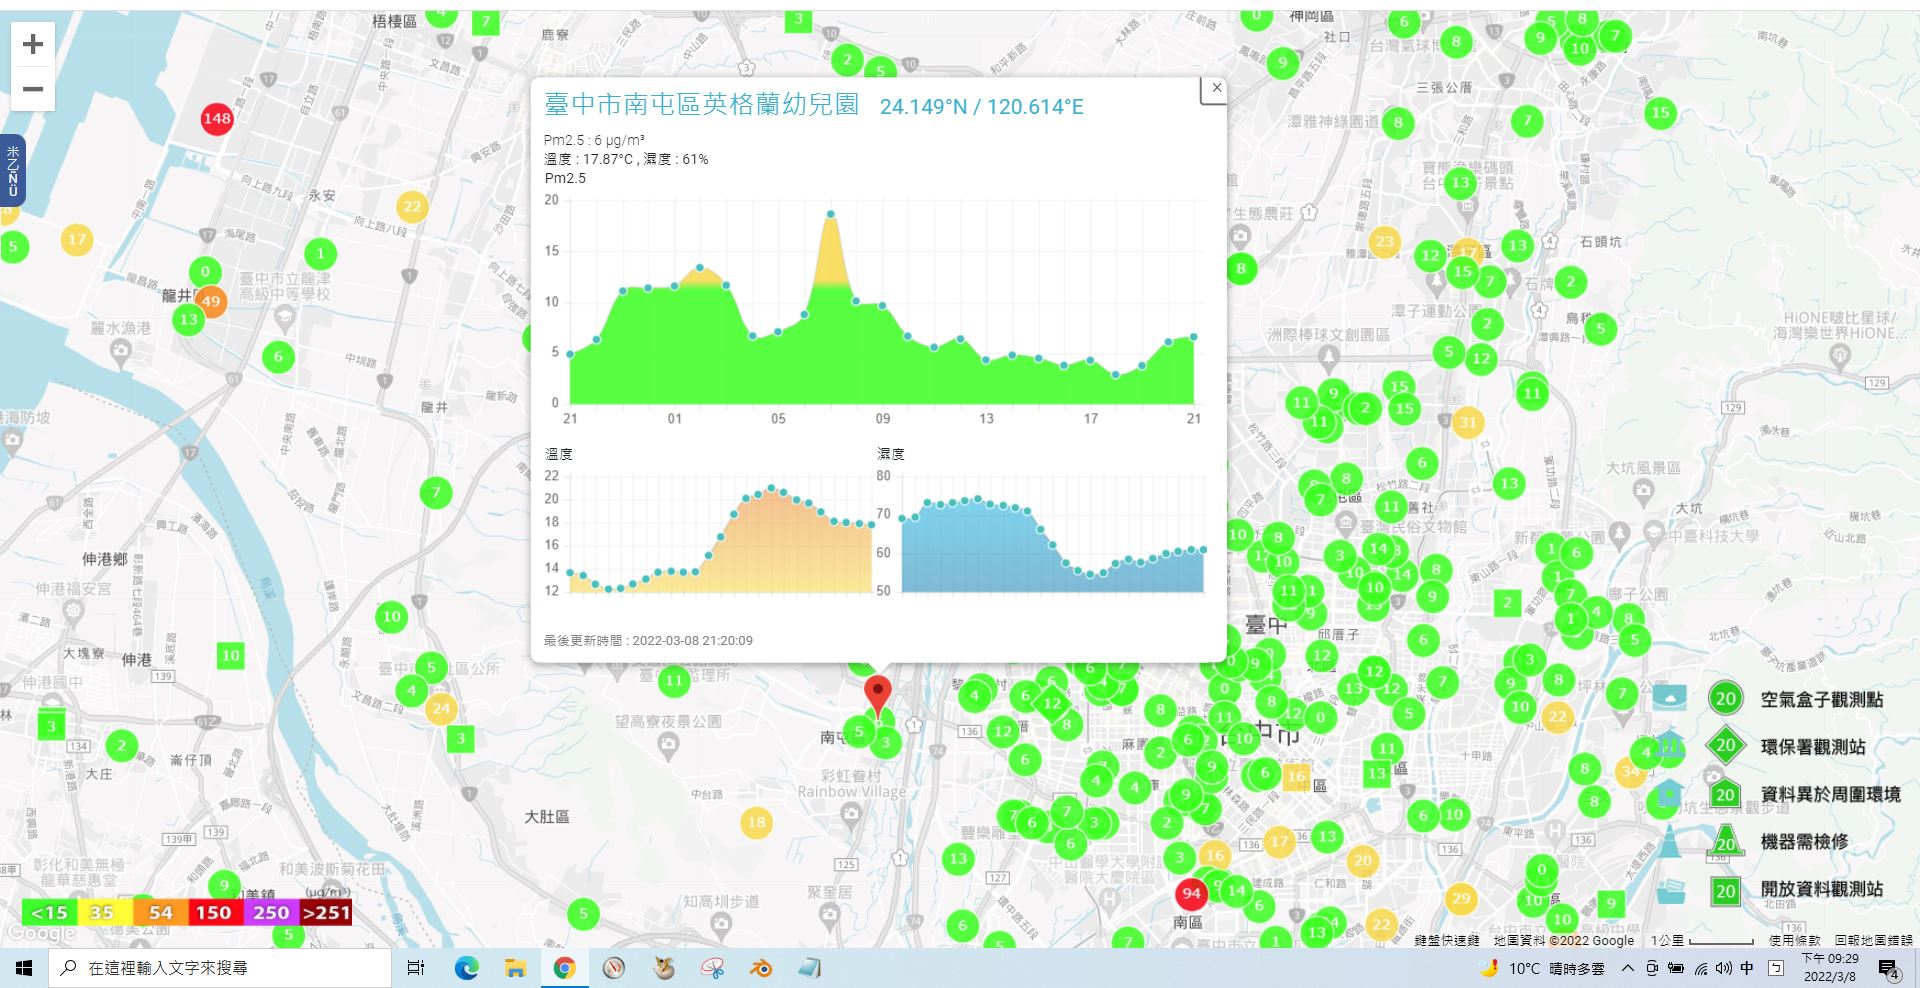The height and width of the screenshot is (988, 1920).
Task: Select the orange 49 station marker
Action: click(211, 301)
